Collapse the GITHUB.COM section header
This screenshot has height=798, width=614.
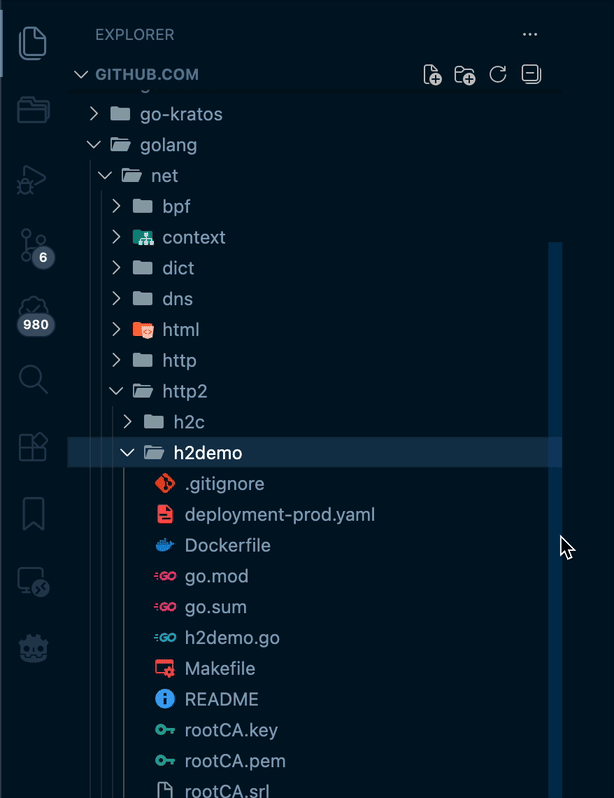point(147,75)
